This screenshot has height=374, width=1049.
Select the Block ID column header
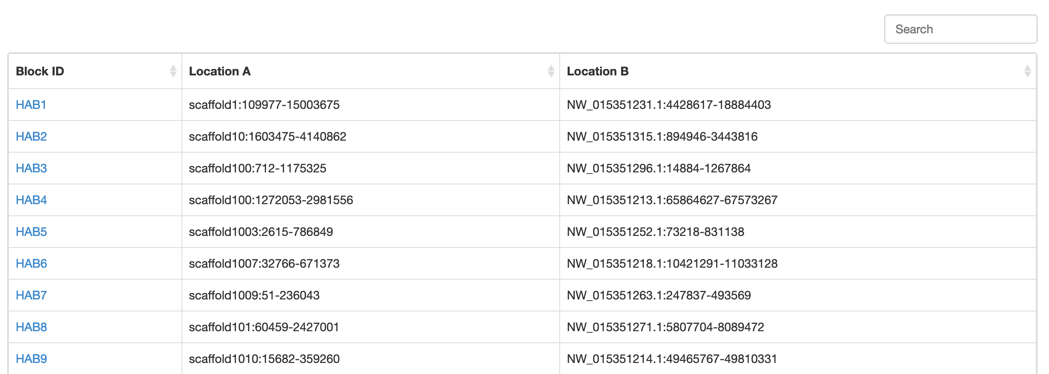95,71
